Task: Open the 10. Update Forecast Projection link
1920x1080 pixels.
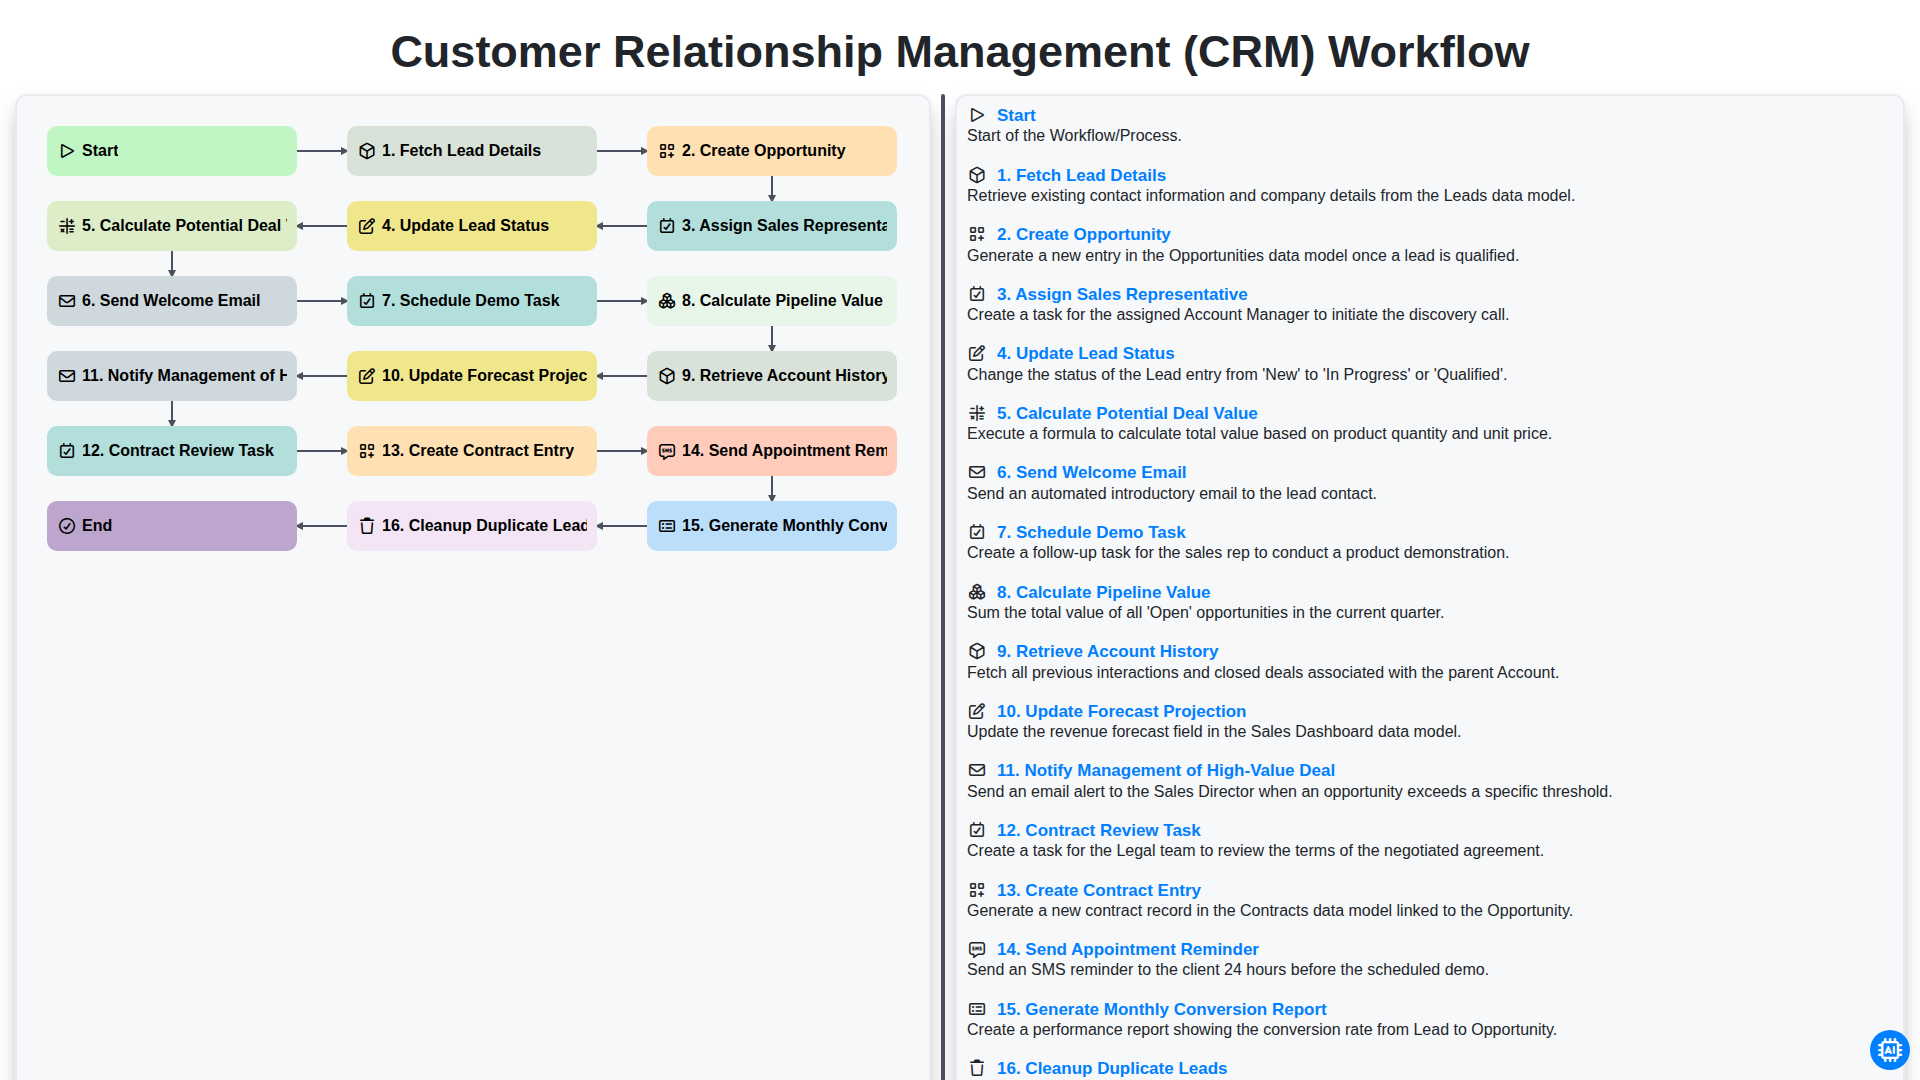Action: tap(1121, 711)
